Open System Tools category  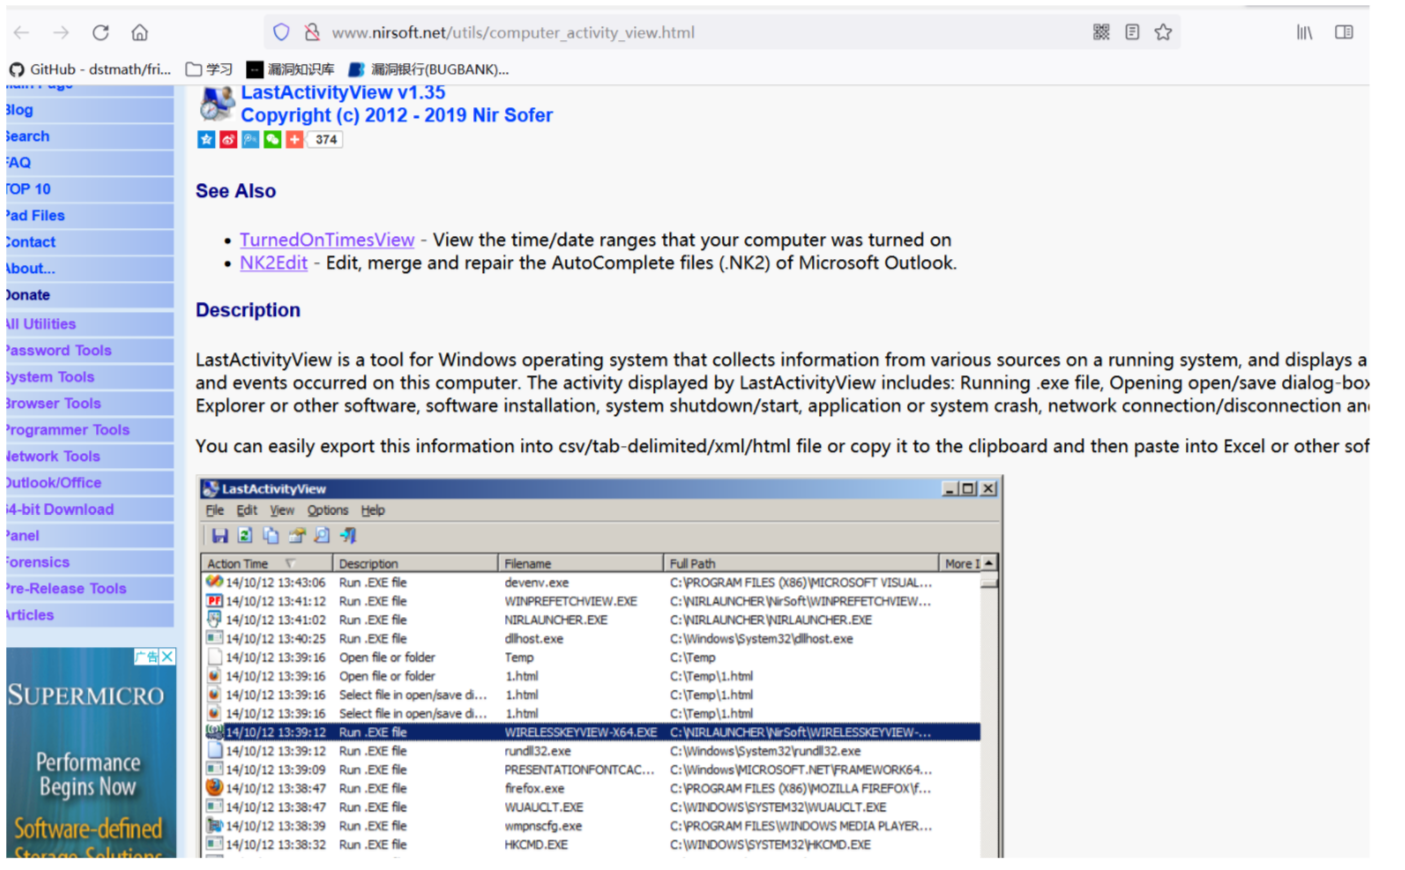(89, 377)
